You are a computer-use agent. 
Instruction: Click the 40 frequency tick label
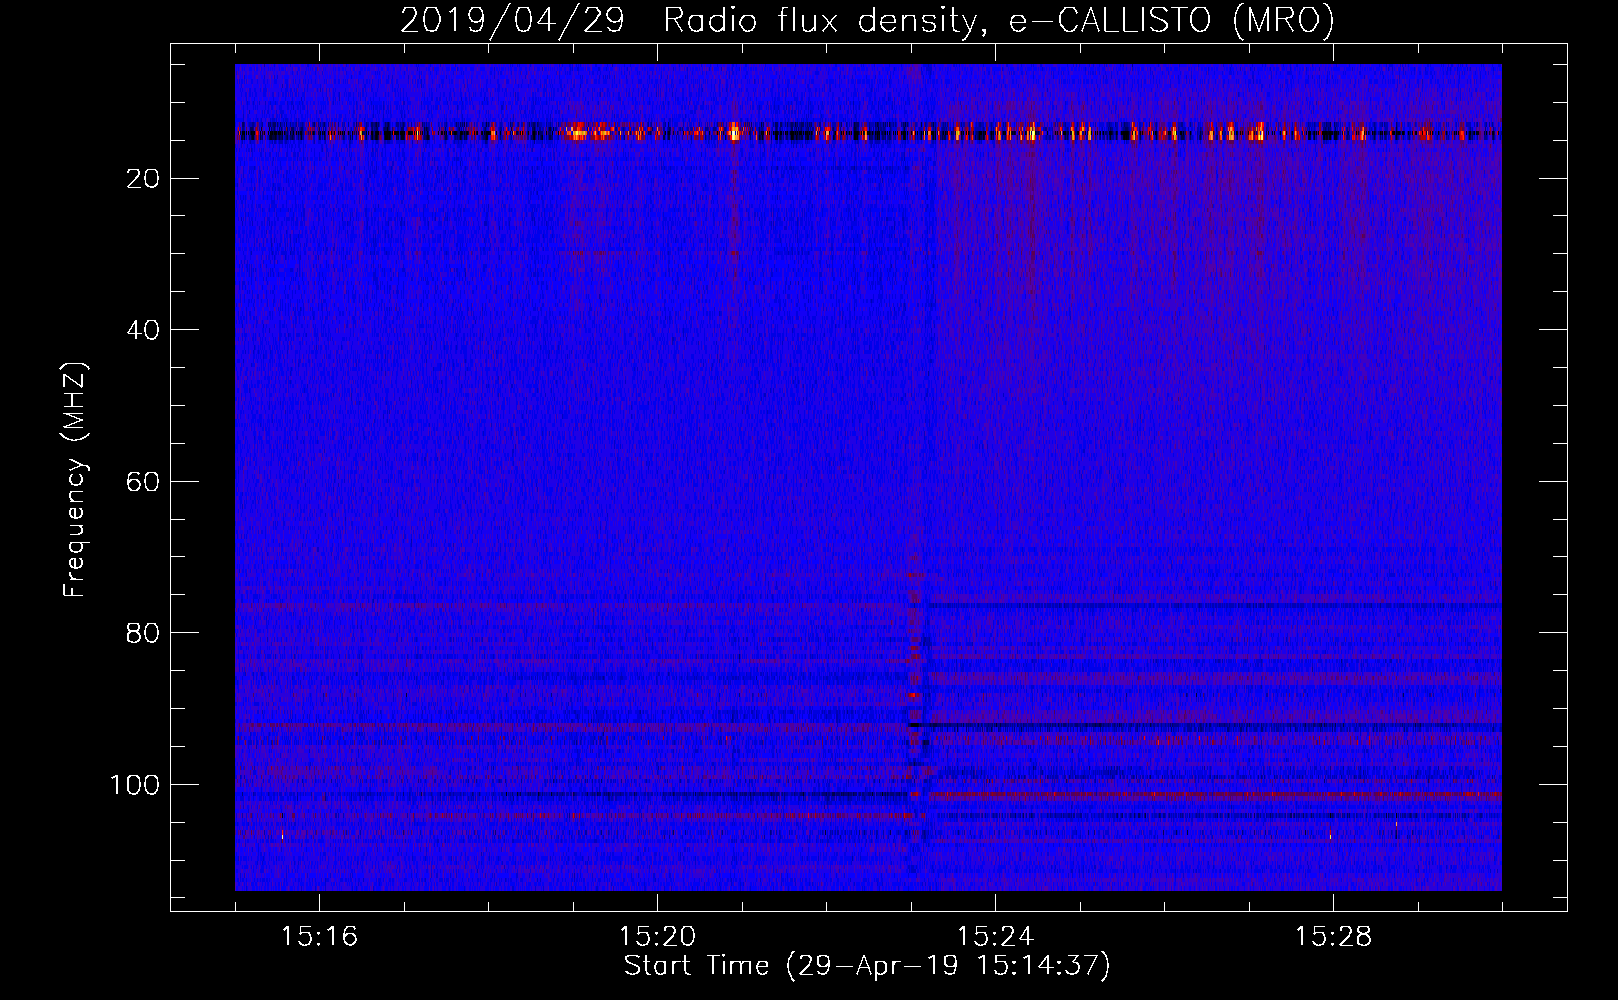click(144, 330)
